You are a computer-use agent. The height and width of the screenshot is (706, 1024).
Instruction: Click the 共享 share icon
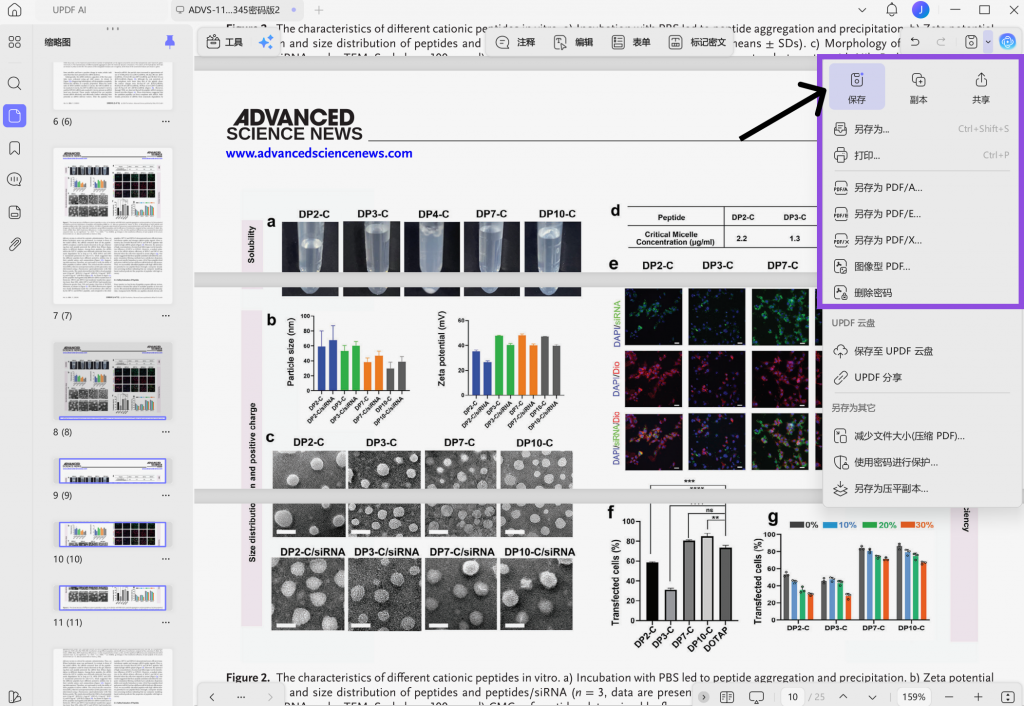(980, 87)
